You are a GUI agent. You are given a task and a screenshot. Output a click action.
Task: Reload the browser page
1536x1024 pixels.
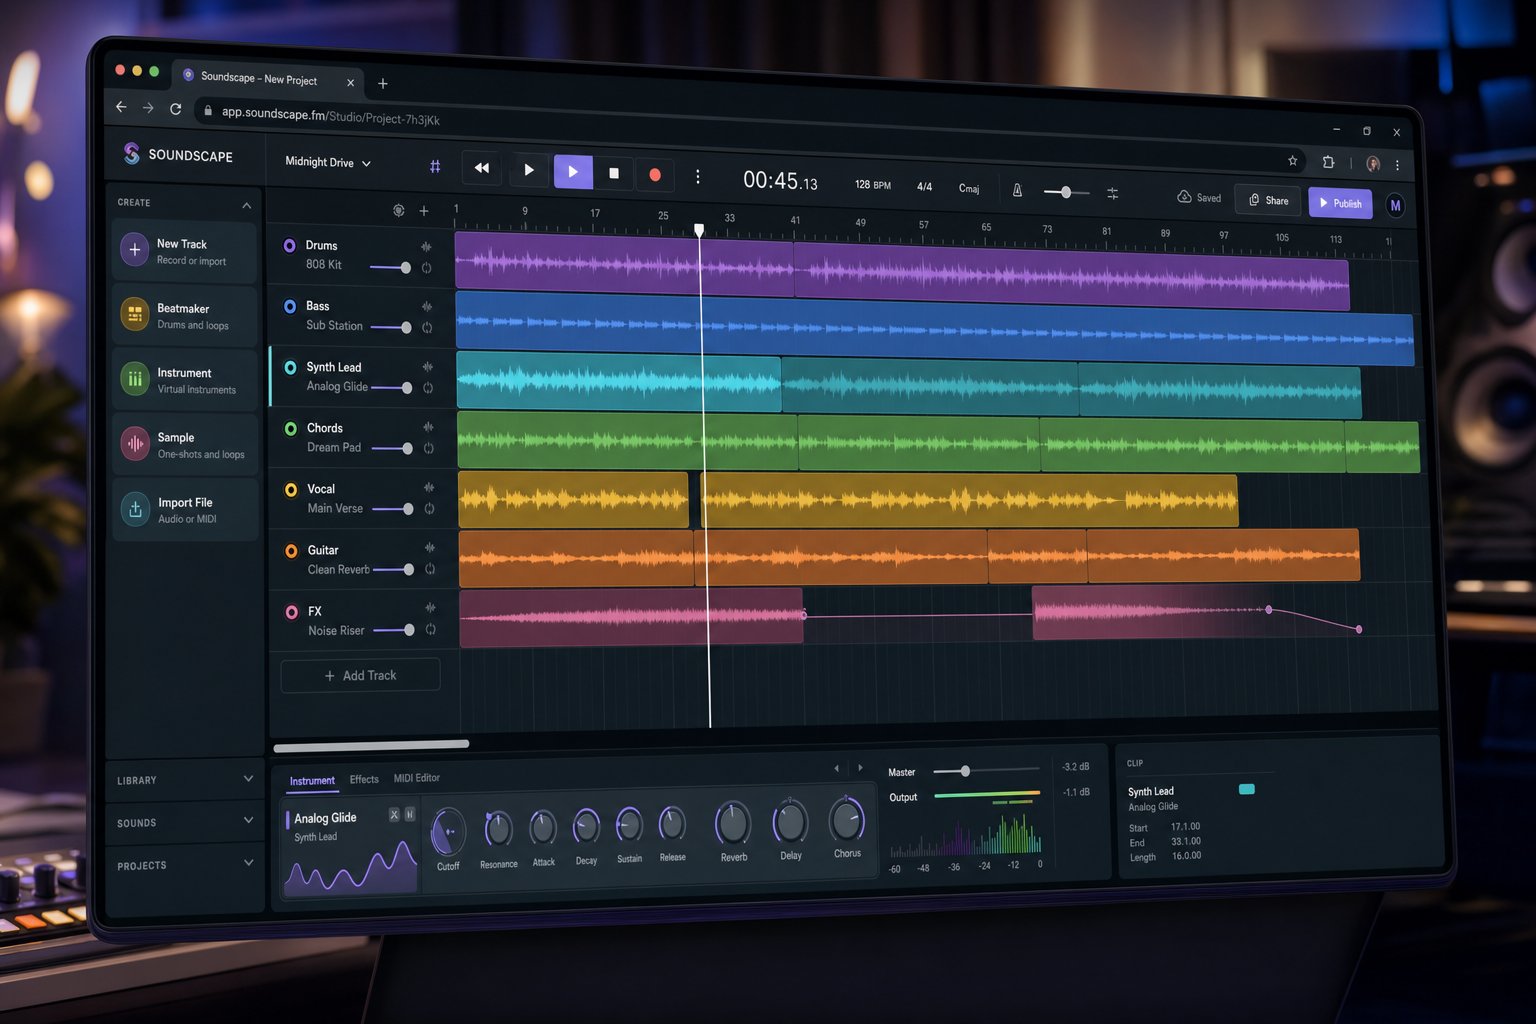(176, 109)
